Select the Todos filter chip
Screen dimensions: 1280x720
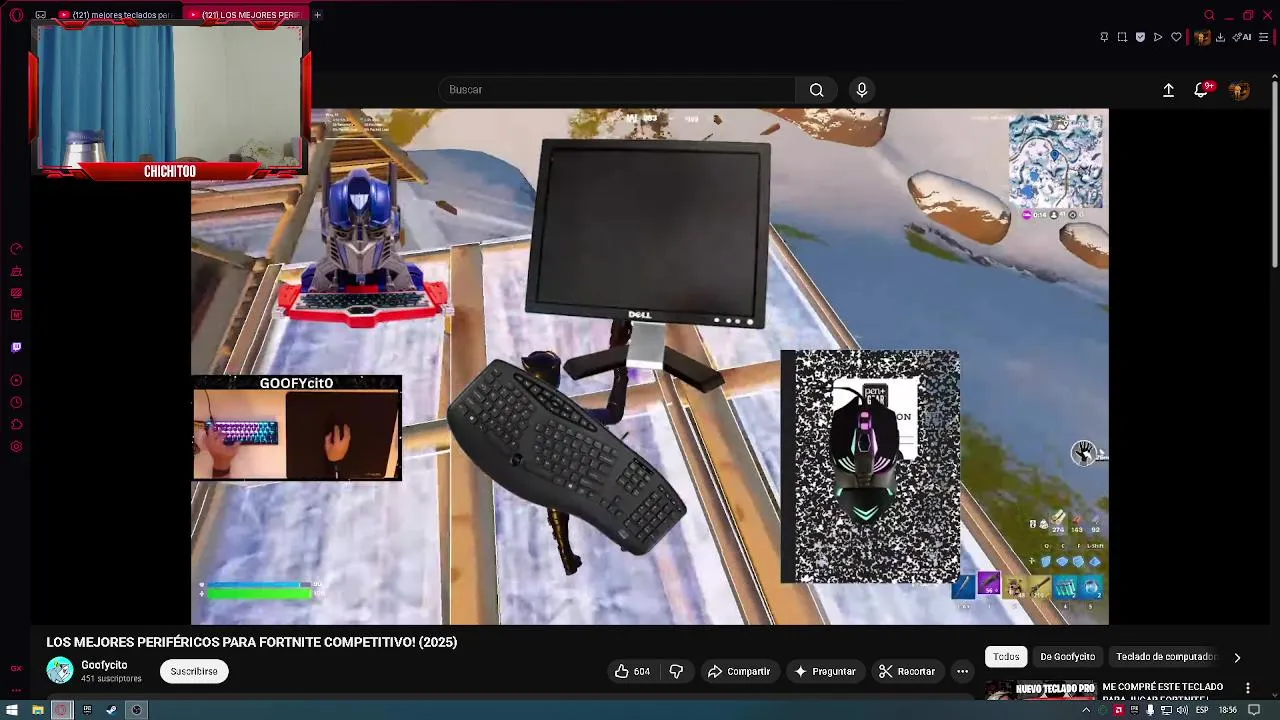click(x=1006, y=657)
